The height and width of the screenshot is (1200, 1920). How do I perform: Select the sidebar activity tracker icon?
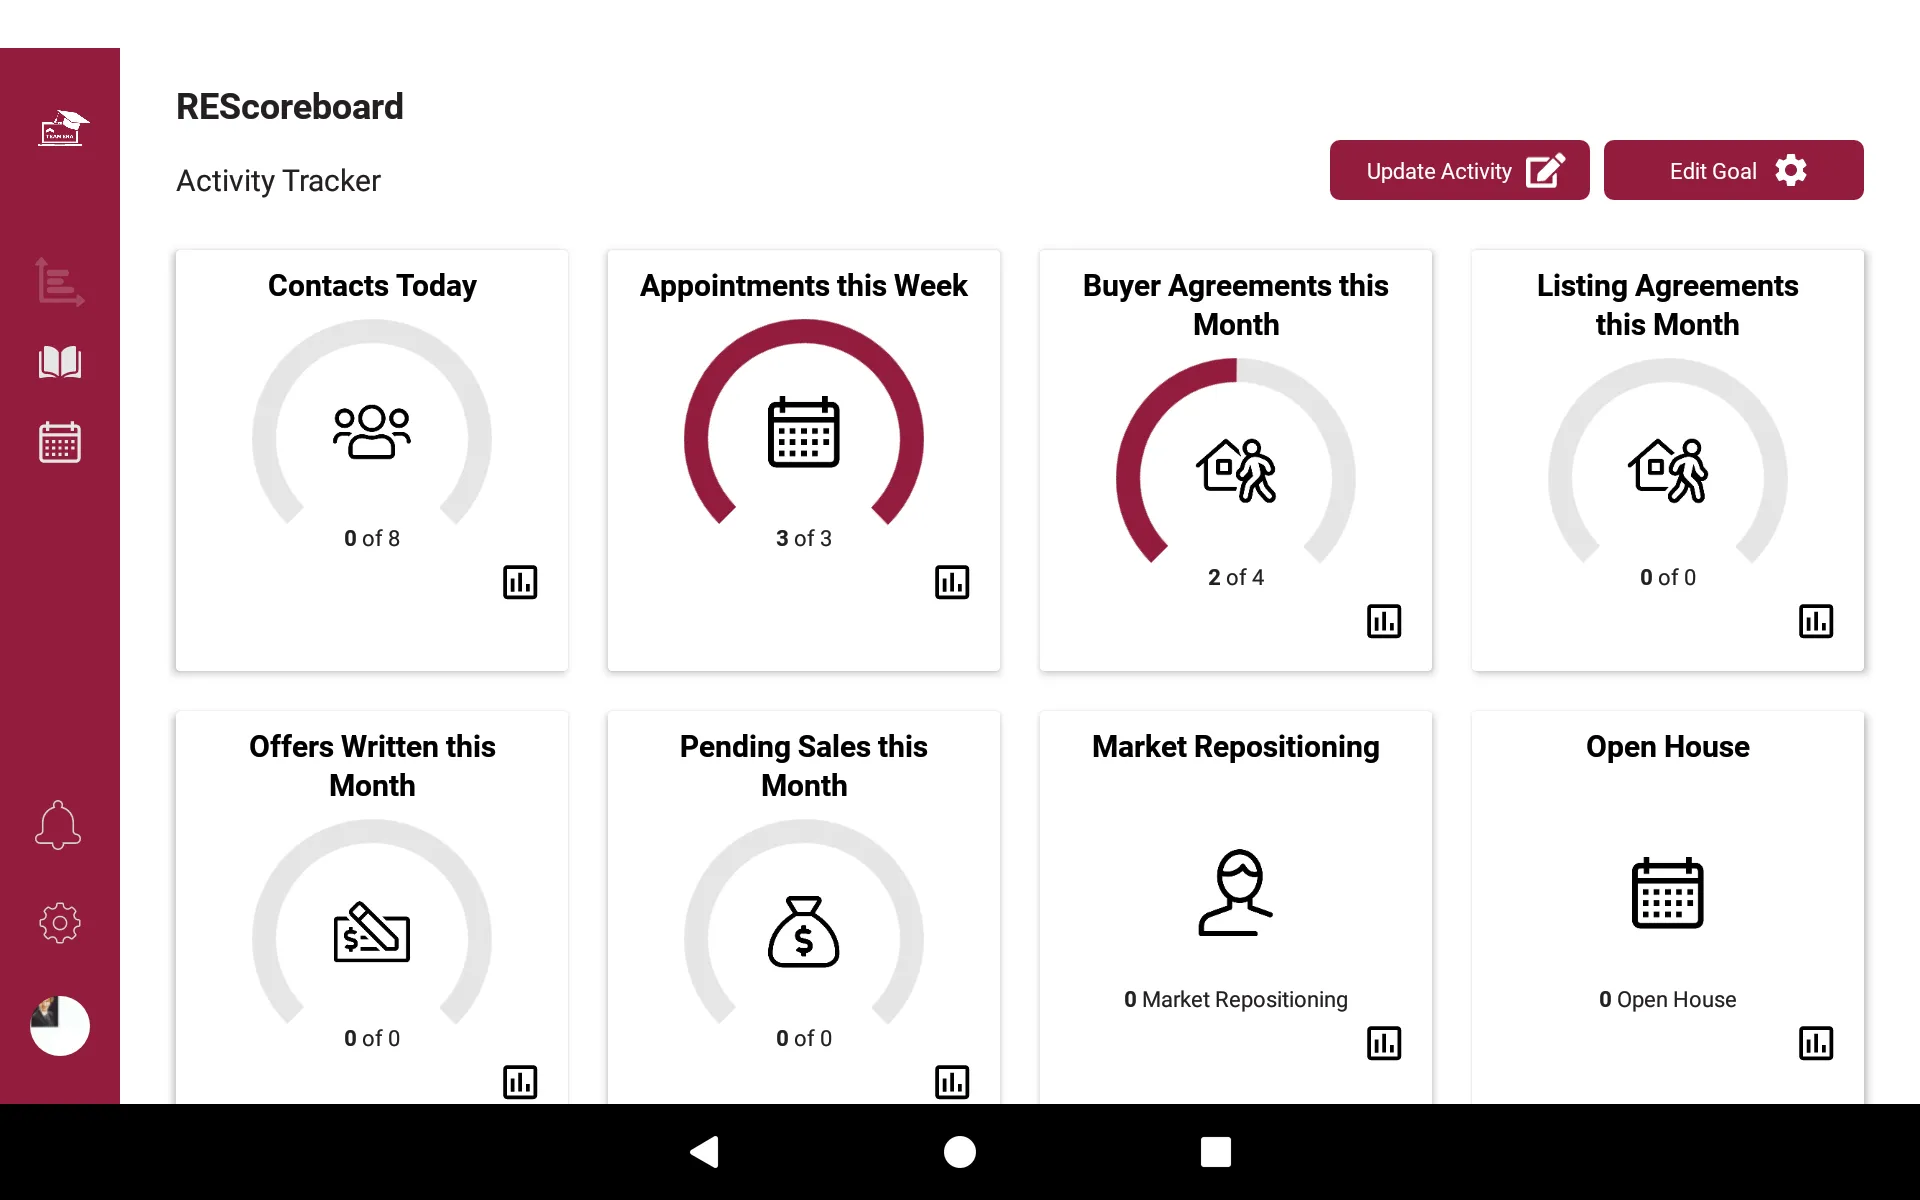click(58, 282)
